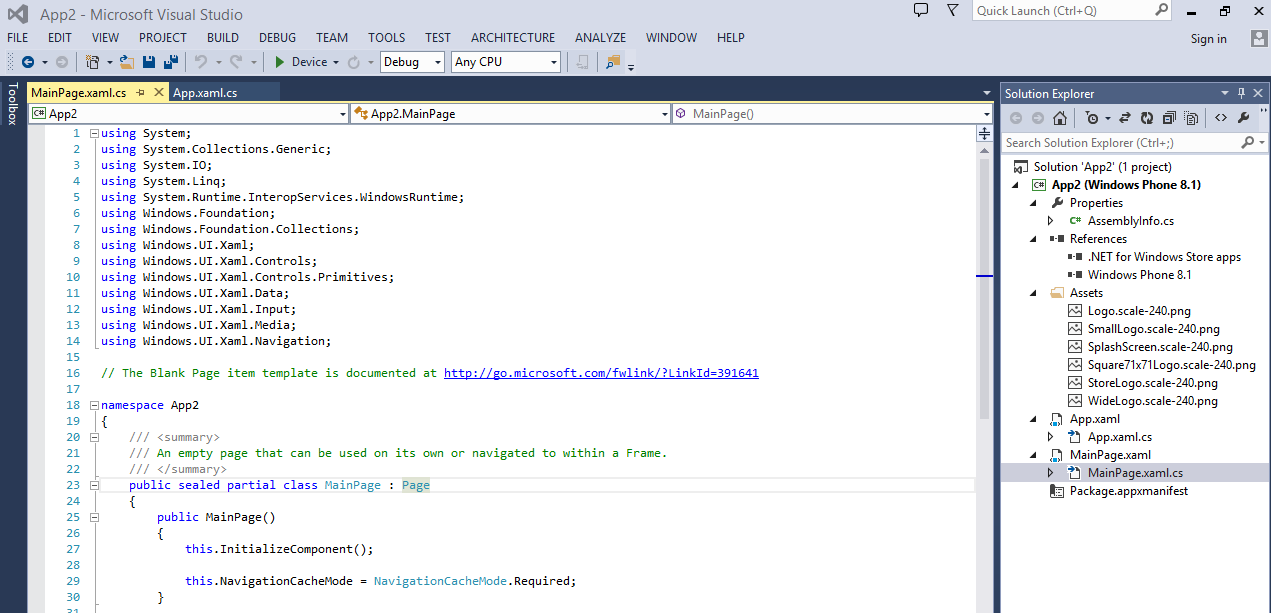This screenshot has height=613, width=1271.
Task: Toggle Sync with Active Document
Action: point(1125,118)
